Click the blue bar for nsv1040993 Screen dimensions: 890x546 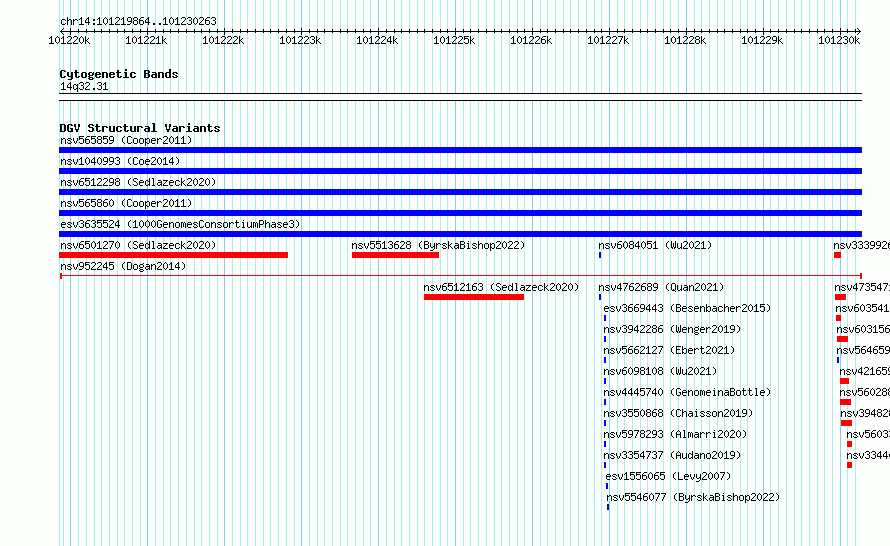[x=460, y=171]
